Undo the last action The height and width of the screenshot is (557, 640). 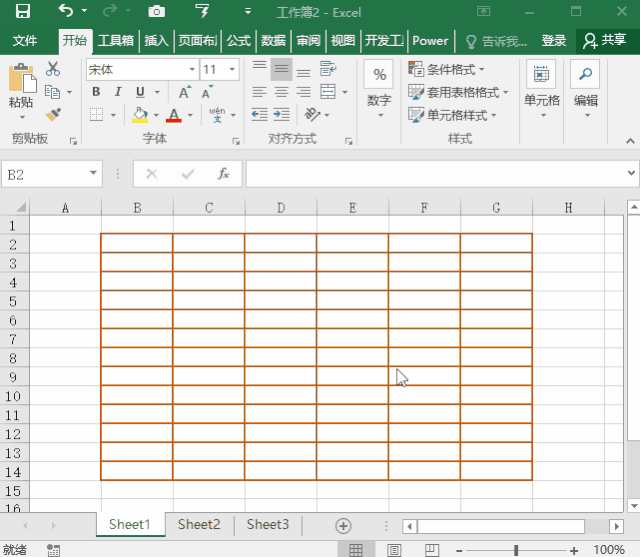point(66,11)
